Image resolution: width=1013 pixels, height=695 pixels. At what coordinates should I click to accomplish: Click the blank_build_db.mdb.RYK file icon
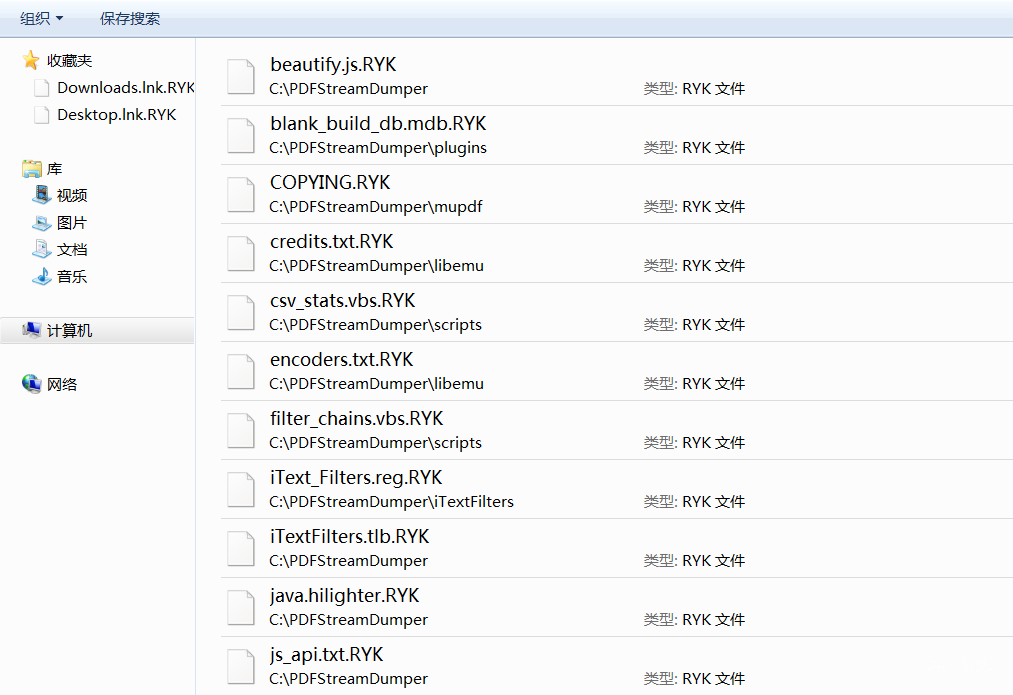coord(241,135)
